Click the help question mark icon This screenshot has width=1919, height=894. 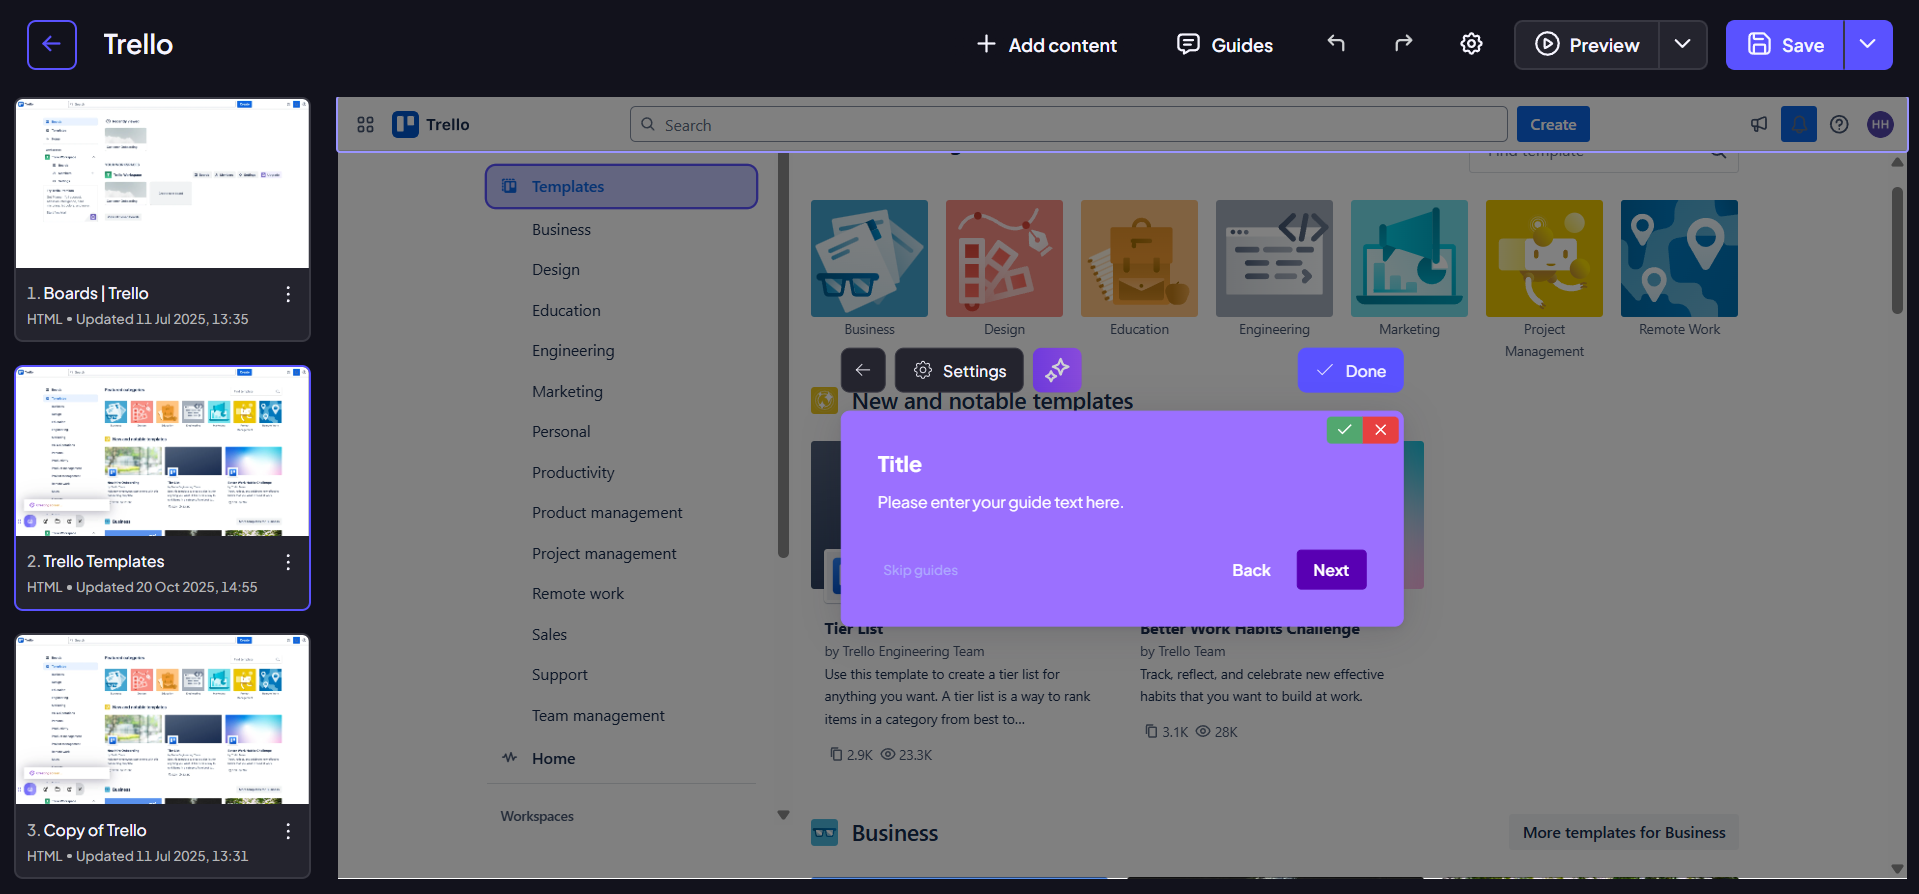click(x=1839, y=125)
